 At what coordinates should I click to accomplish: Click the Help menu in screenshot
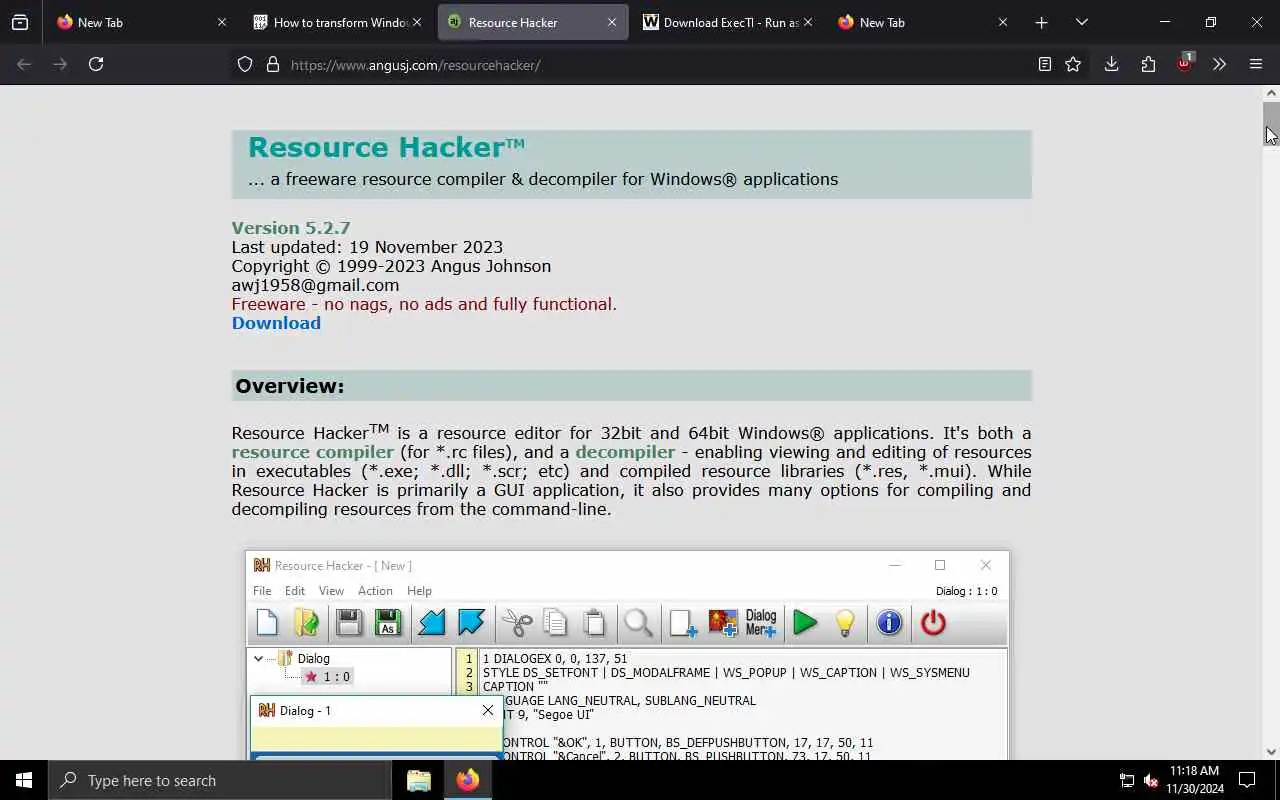pyautogui.click(x=419, y=591)
